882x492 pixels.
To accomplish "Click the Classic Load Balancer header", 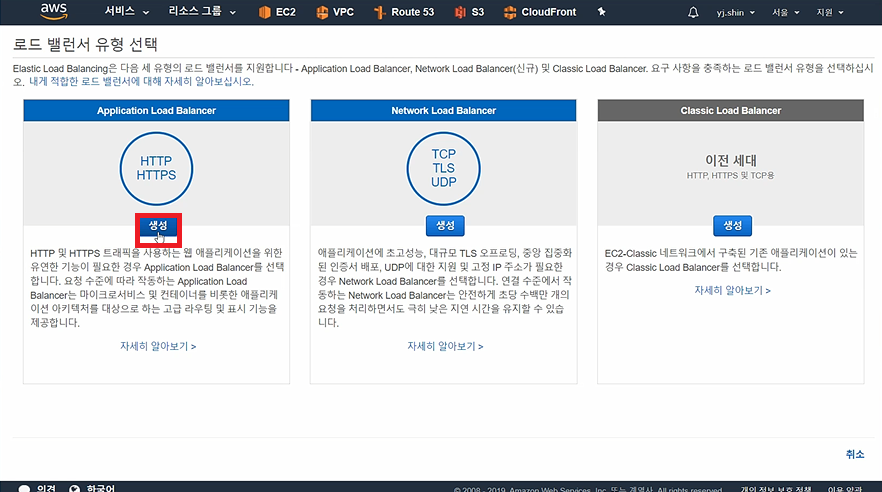I will [x=731, y=111].
